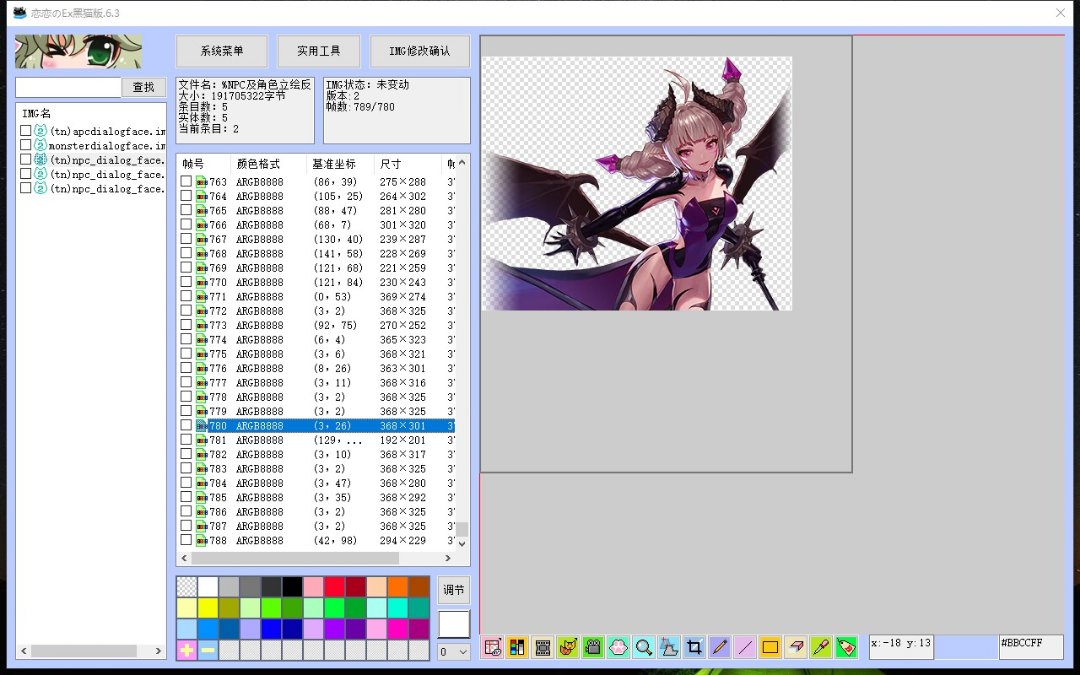Click the yellow plus add-color icon

[187, 650]
